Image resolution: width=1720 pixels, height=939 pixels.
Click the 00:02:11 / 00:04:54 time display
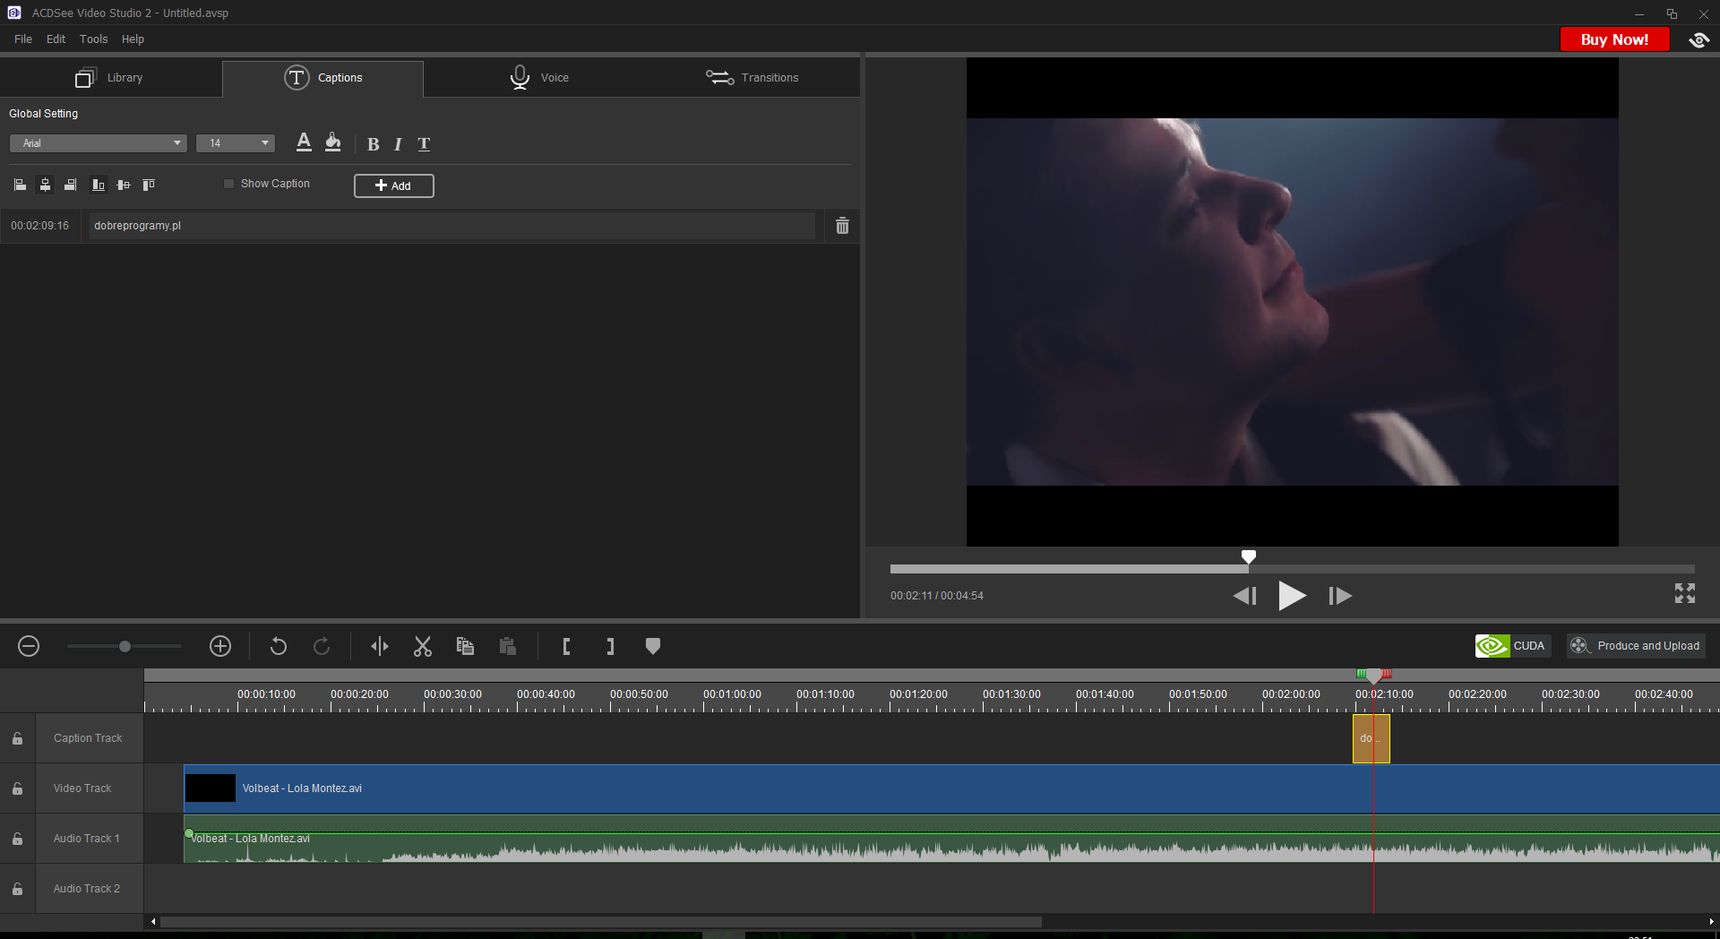[x=937, y=596]
